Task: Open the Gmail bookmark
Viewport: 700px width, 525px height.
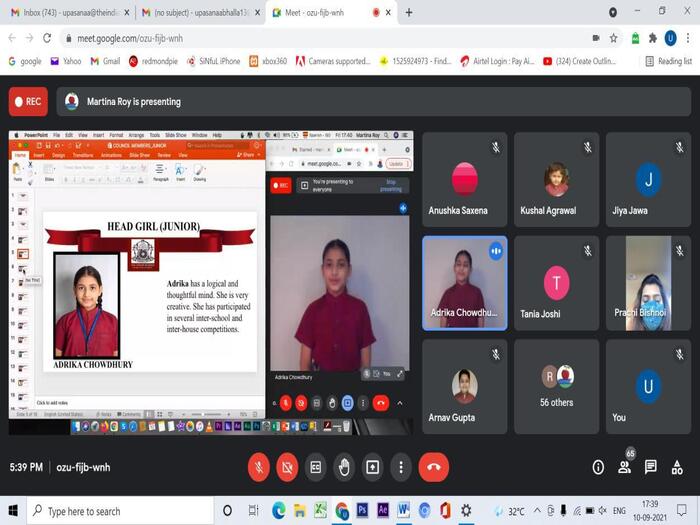Action: point(105,61)
